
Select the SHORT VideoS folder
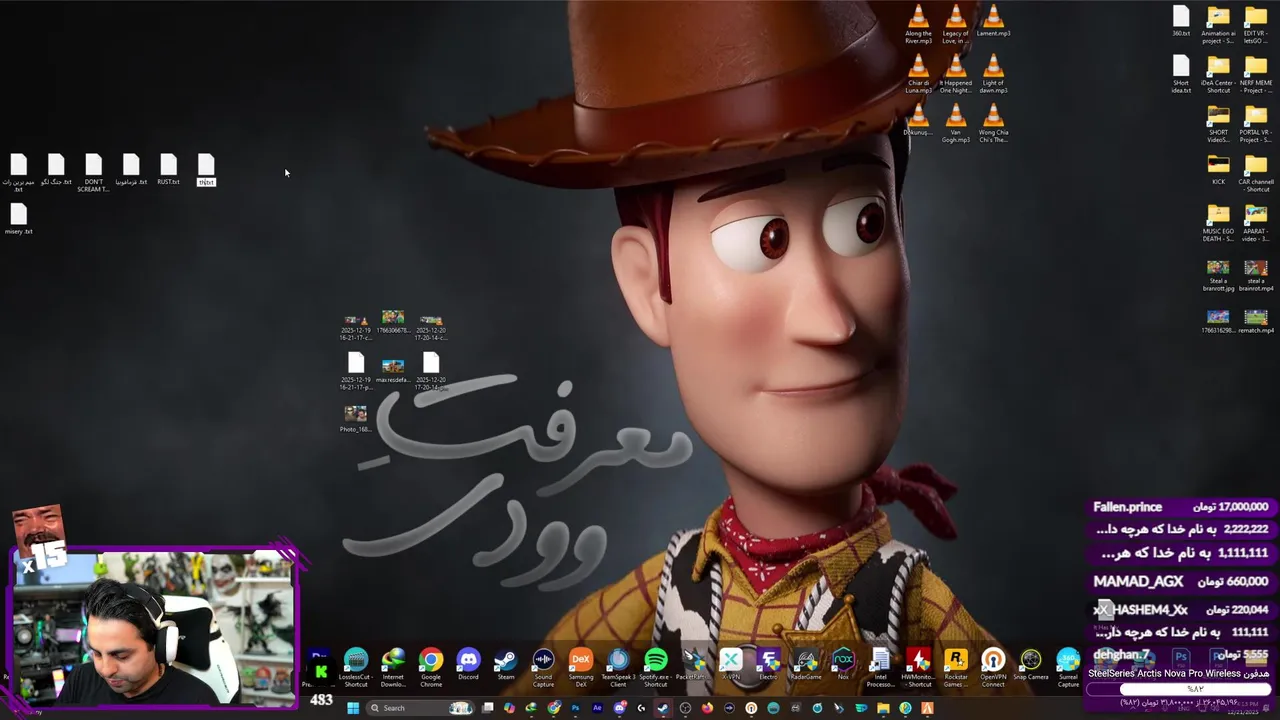[x=1218, y=124]
